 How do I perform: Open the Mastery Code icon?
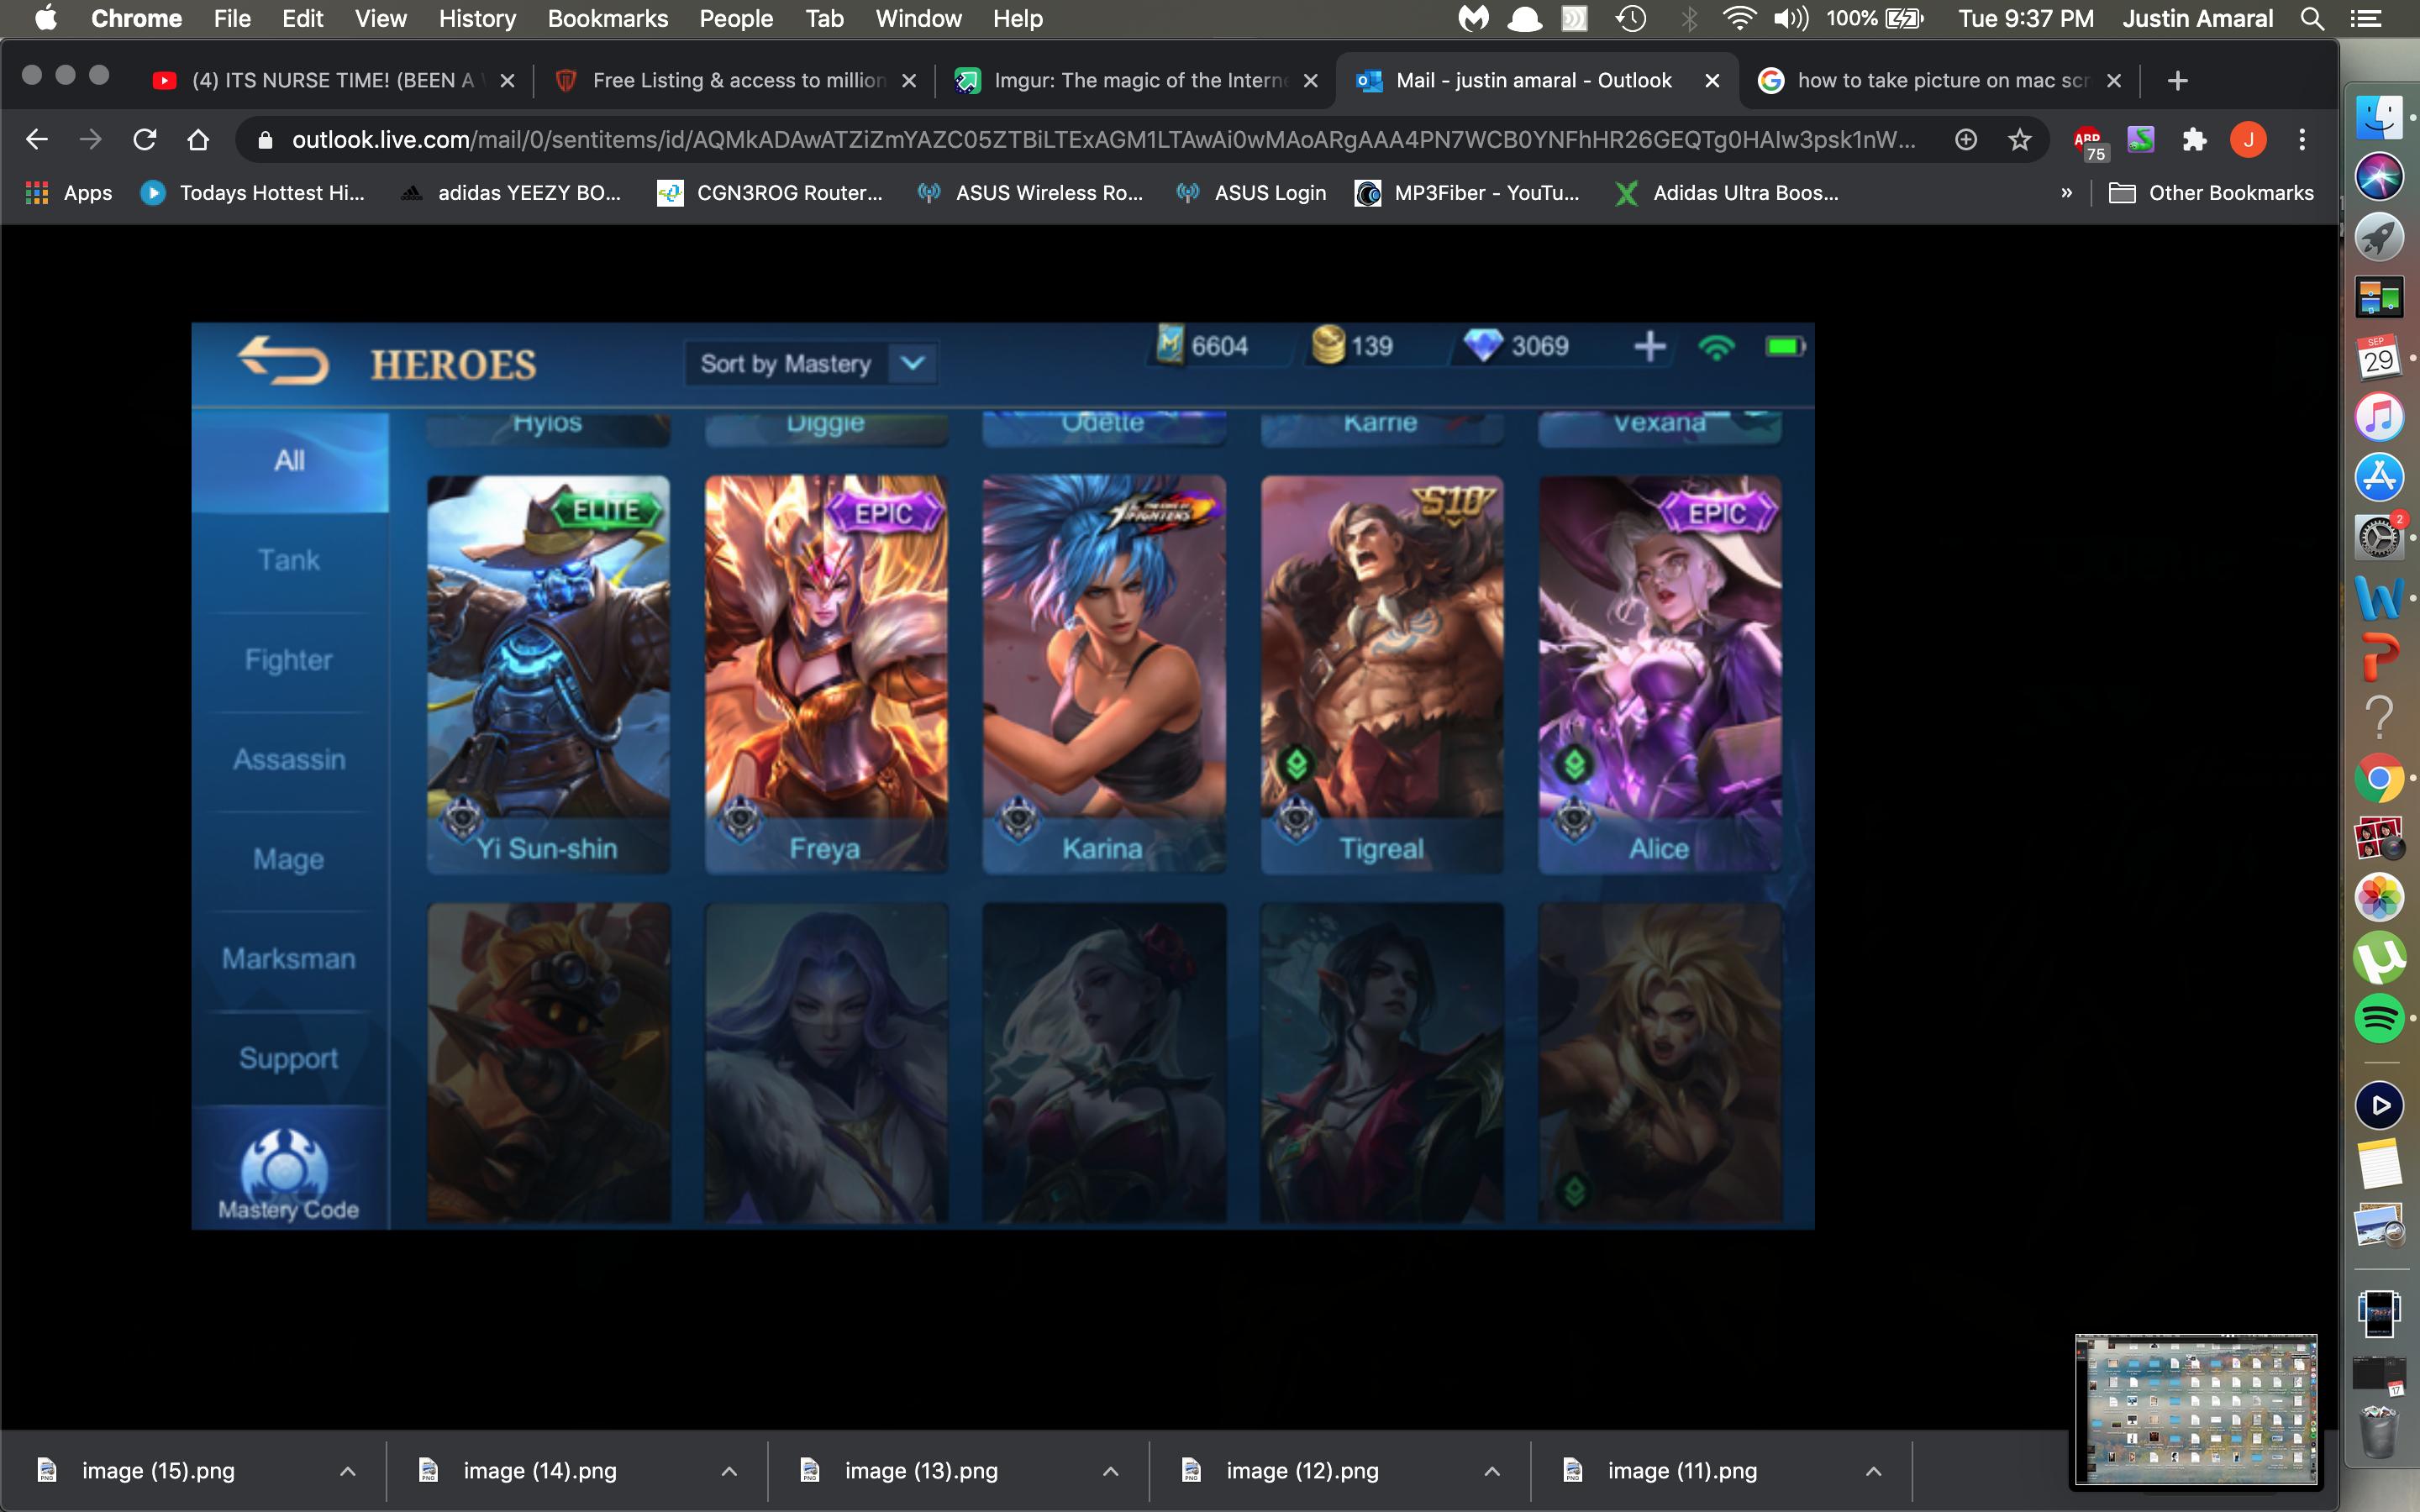click(288, 1172)
